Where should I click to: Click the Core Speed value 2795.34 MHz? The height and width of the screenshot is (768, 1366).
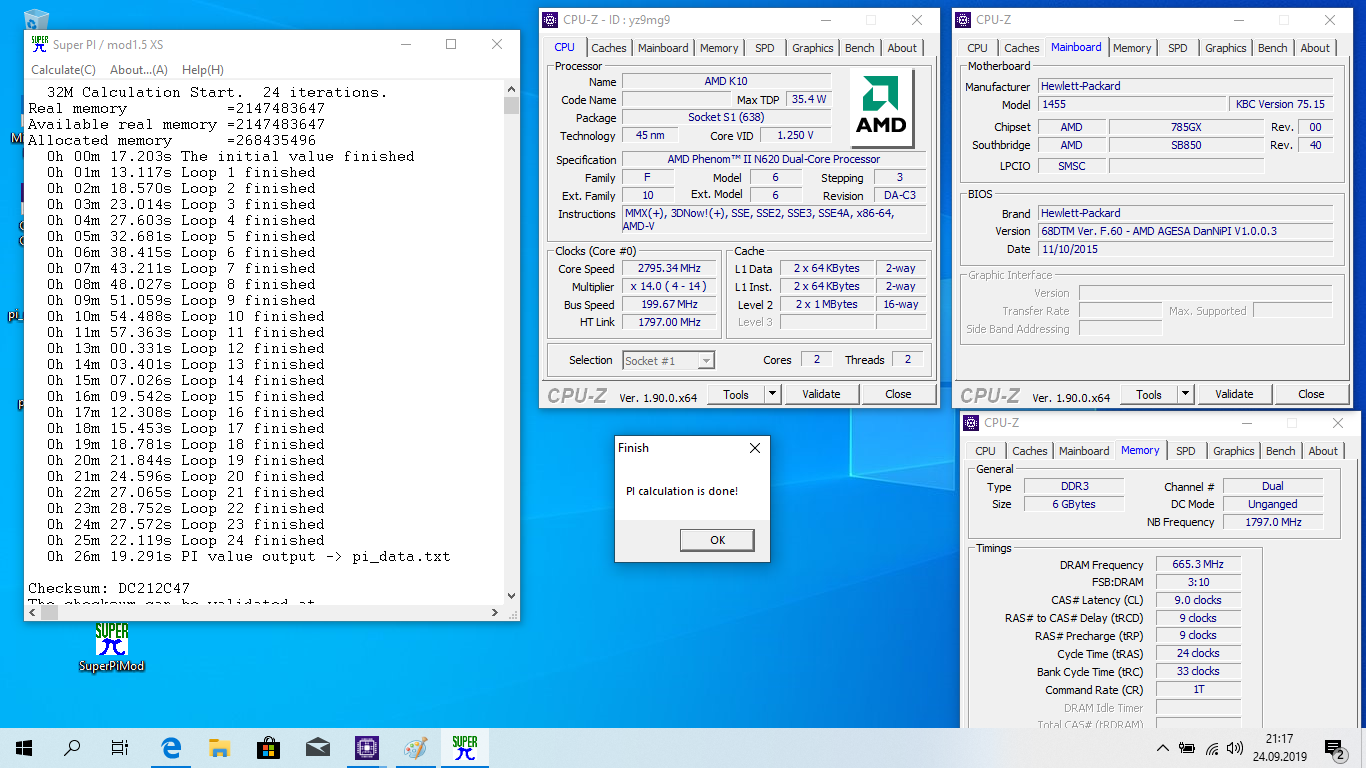pos(669,269)
